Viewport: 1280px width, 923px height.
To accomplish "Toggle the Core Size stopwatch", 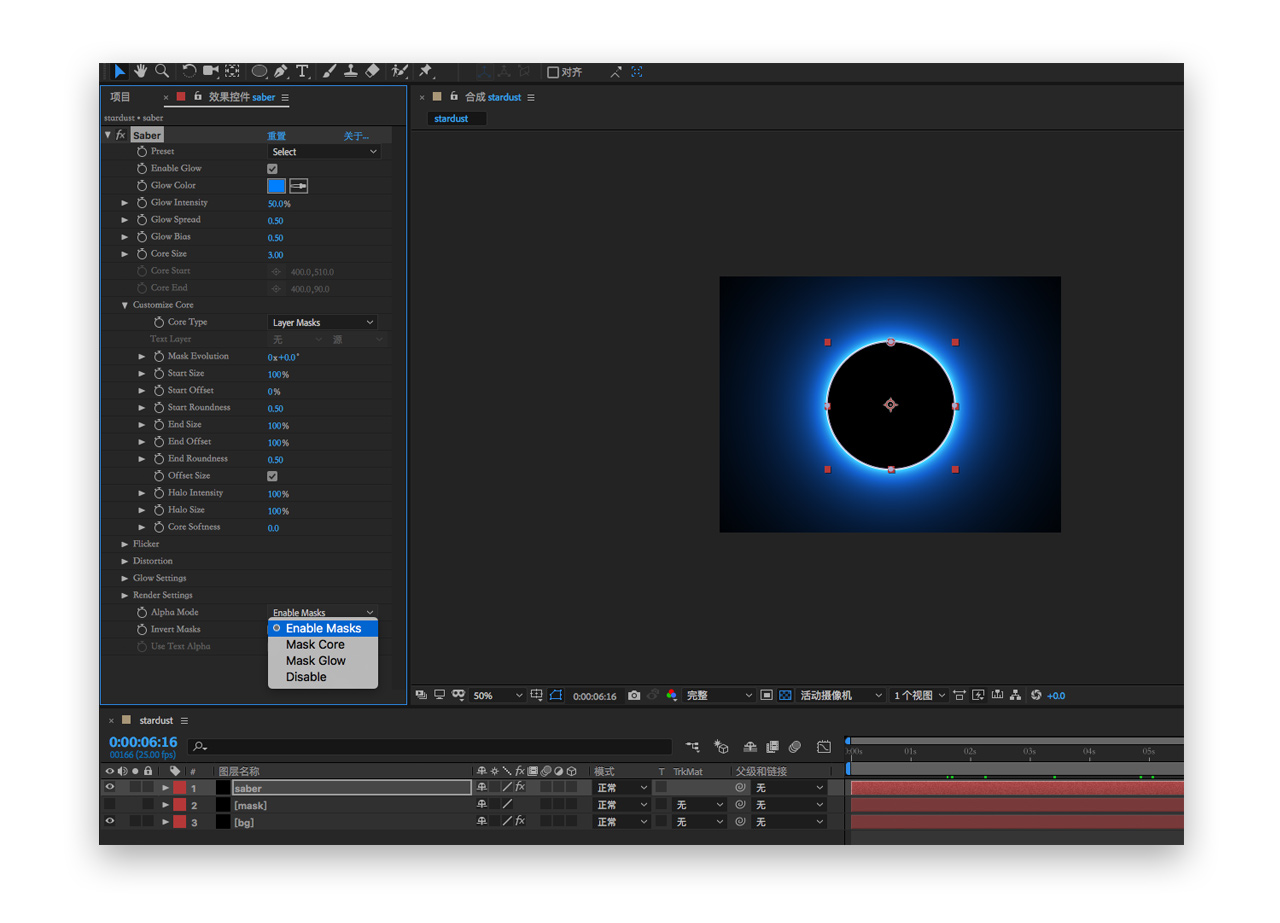I will [142, 254].
